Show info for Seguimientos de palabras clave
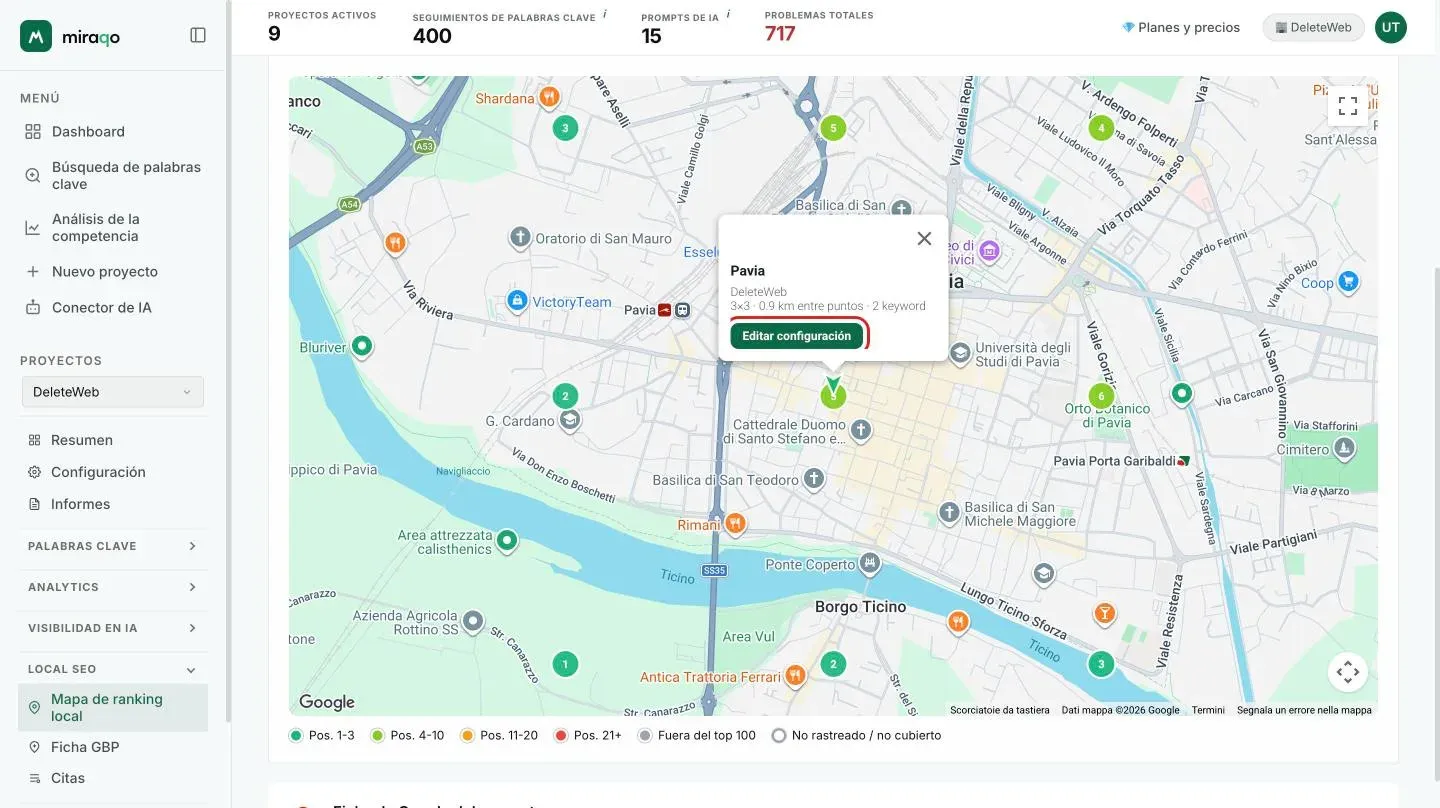Image resolution: width=1440 pixels, height=808 pixels. click(x=605, y=14)
